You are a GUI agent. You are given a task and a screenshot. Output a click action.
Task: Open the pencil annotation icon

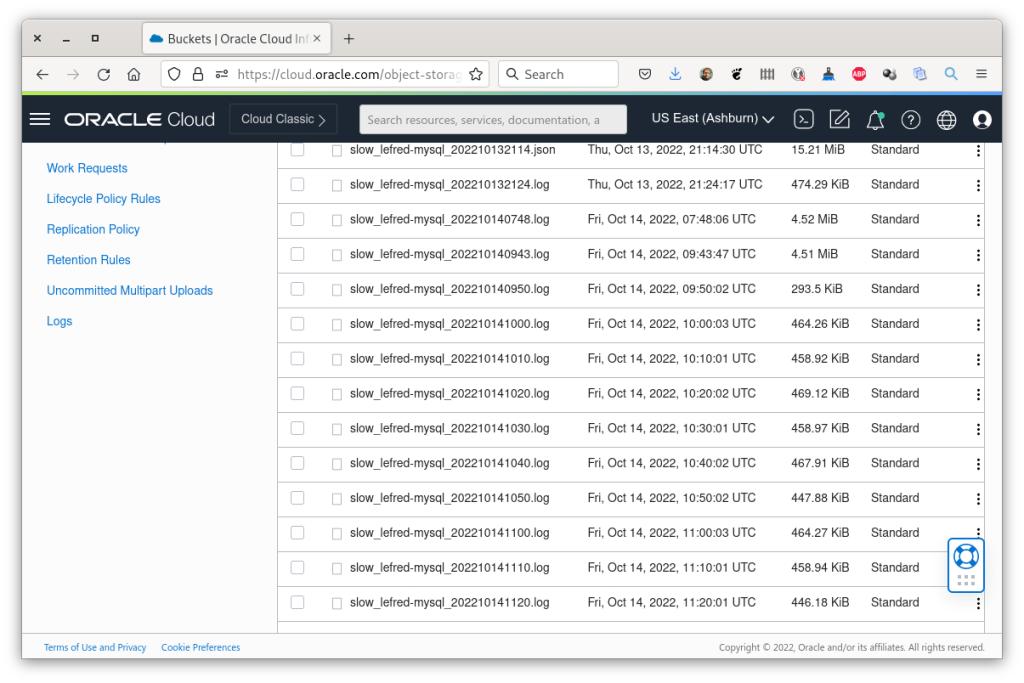tap(839, 118)
